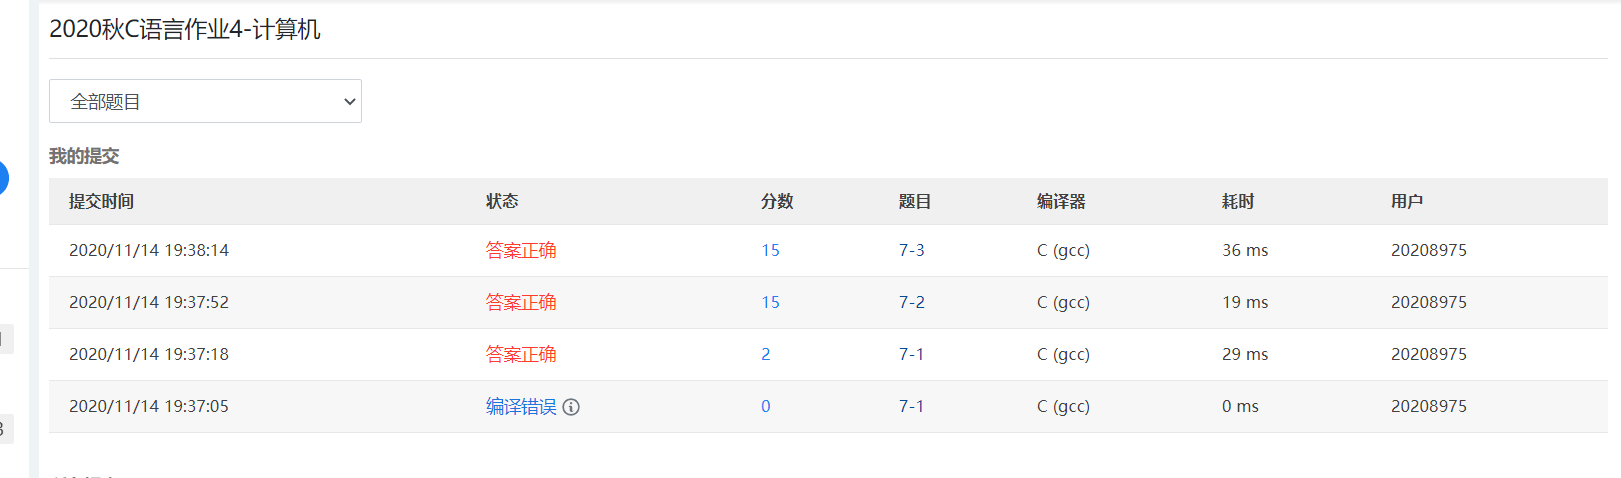This screenshot has width=1621, height=478.
Task: Click score 15 in the 7-2 row
Action: point(770,302)
